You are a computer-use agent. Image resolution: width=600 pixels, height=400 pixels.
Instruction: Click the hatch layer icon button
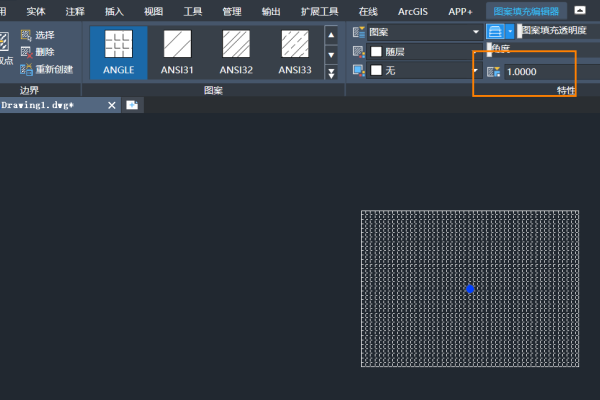click(494, 32)
